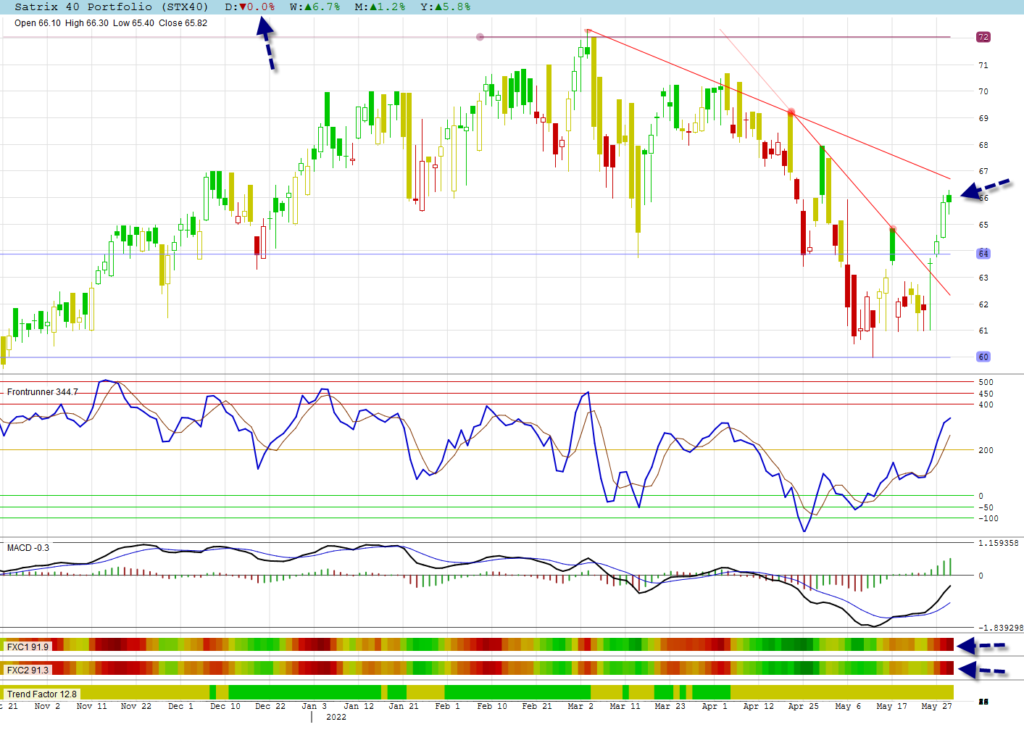1024x735 pixels.
Task: Click the Jan 3 date on the time axis
Action: pyautogui.click(x=314, y=706)
